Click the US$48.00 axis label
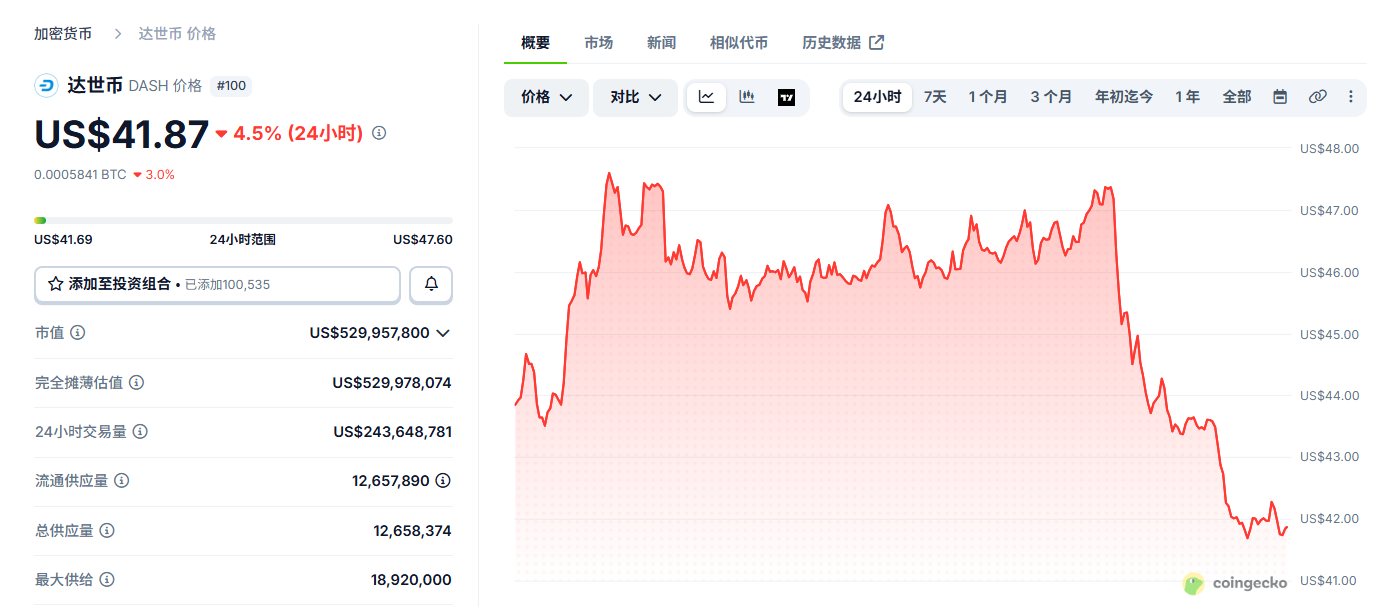1395x607 pixels. [1329, 149]
